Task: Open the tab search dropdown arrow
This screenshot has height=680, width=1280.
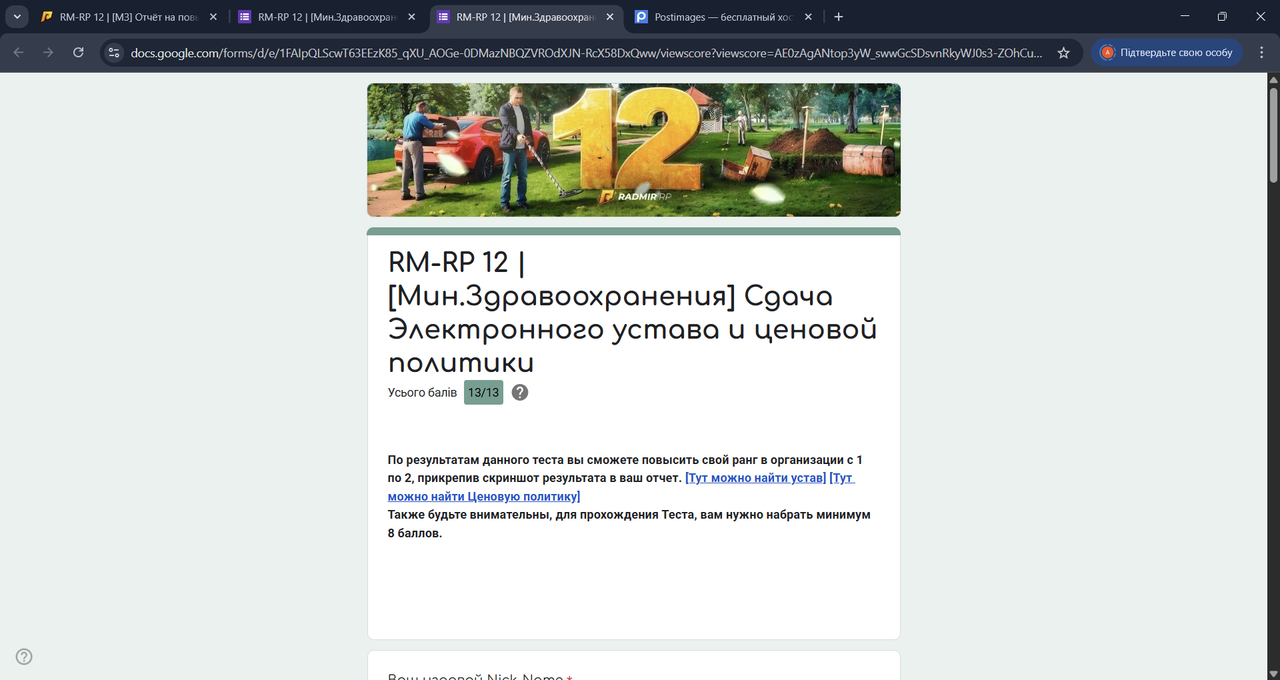Action: (18, 17)
